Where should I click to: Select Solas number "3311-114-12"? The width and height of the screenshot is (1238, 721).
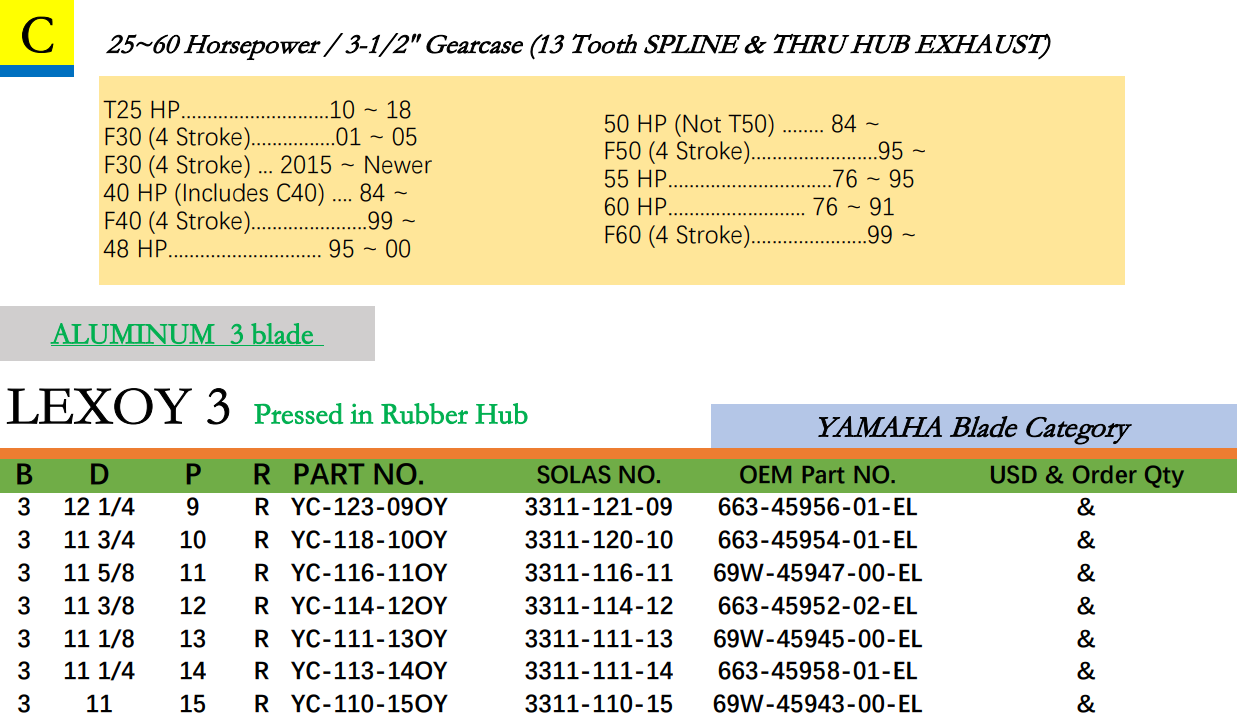(599, 606)
